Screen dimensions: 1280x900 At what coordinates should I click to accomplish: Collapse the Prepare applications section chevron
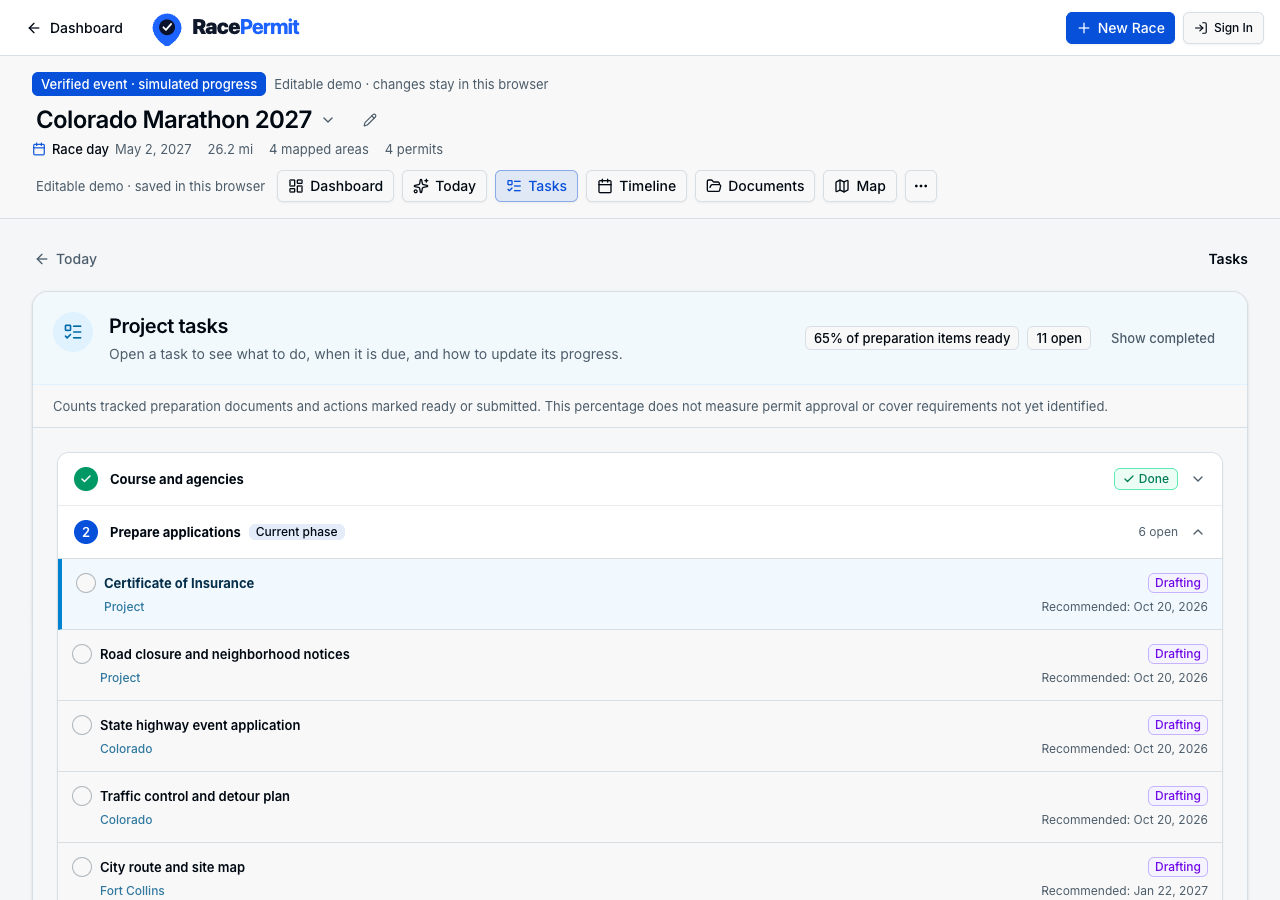pos(1198,532)
